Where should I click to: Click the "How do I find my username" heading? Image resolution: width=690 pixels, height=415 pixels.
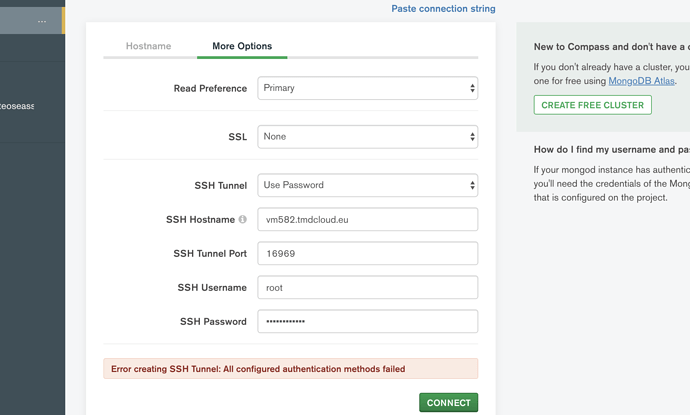pyautogui.click(x=610, y=150)
